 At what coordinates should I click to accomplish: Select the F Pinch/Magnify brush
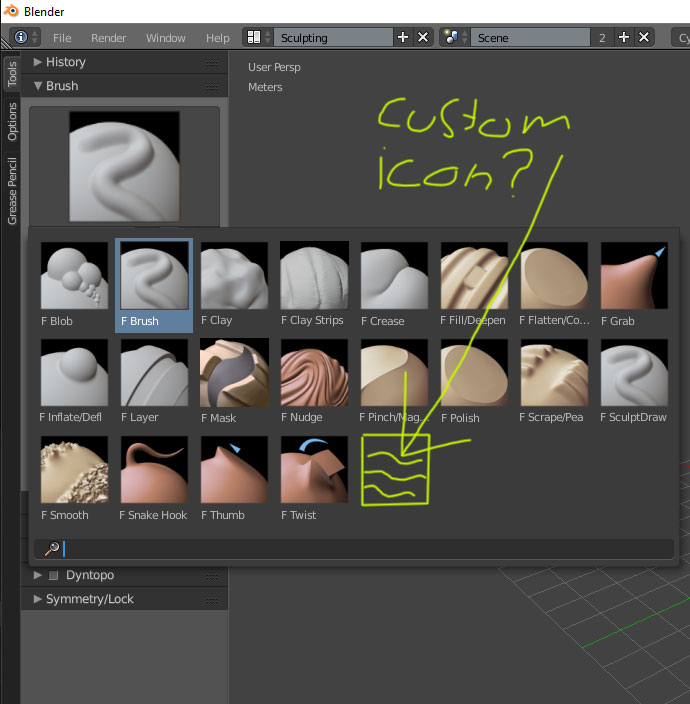[394, 372]
